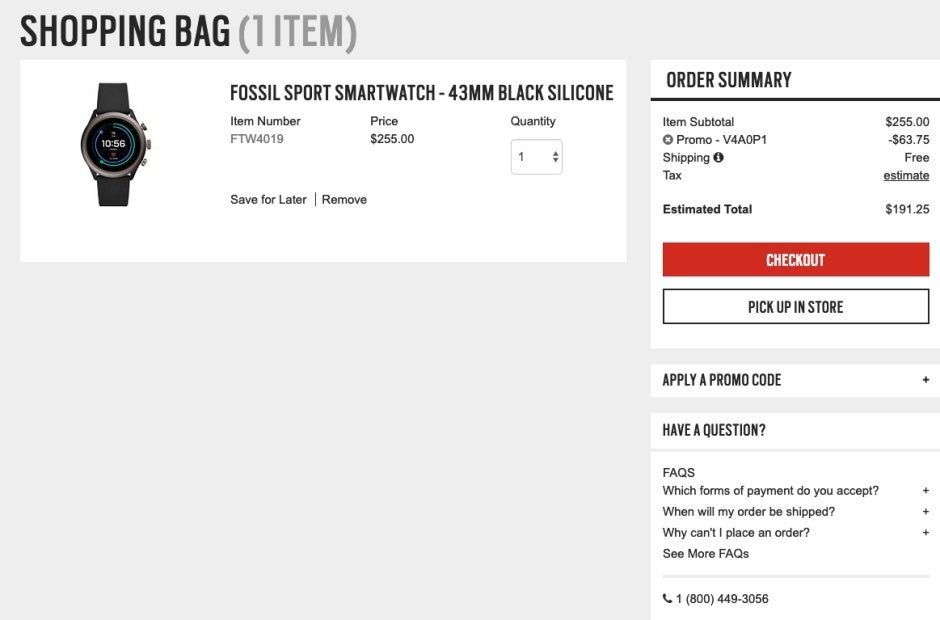Save the smartwatch for later
Image resolution: width=940 pixels, height=620 pixels.
[268, 200]
